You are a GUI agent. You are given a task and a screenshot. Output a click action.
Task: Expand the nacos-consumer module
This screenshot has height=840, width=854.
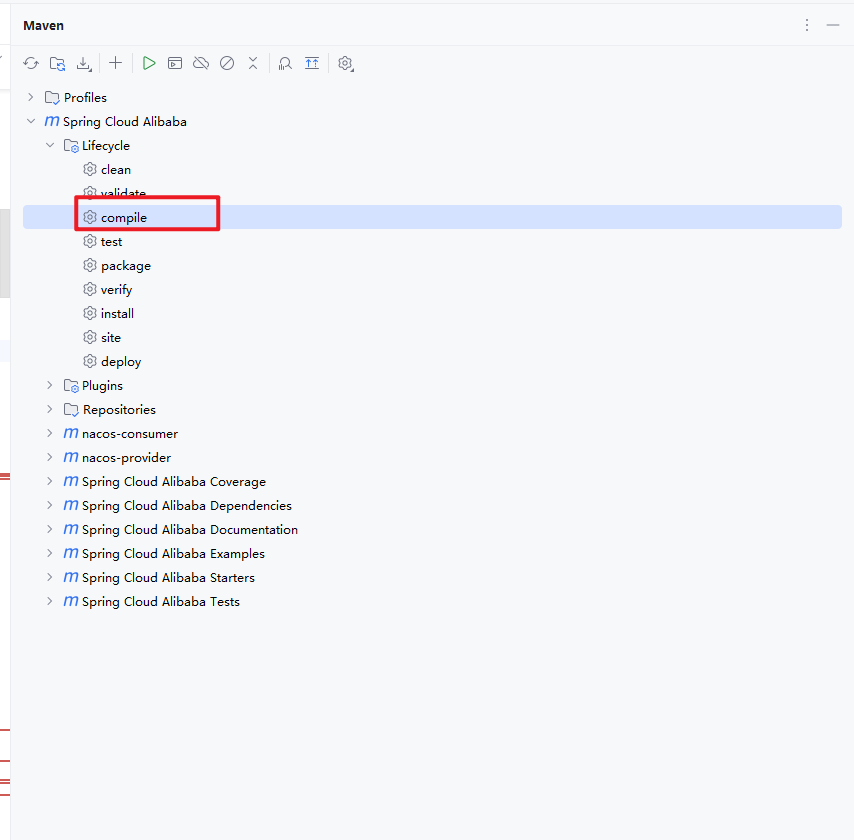tap(50, 433)
